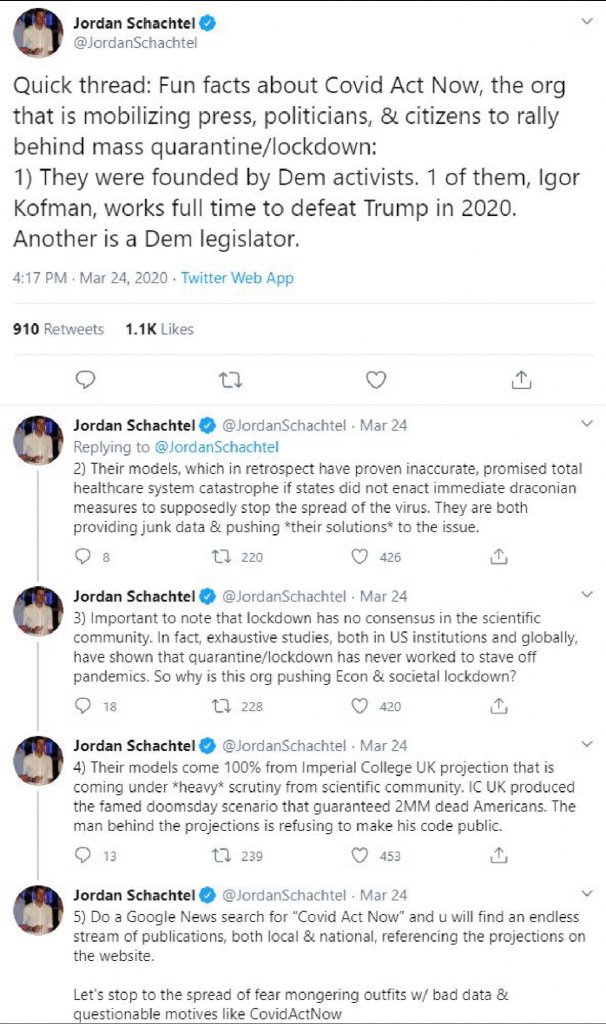The width and height of the screenshot is (606, 1024).
Task: Click the avatar beside tweet 5 reply
Action: pyautogui.click(x=38, y=909)
